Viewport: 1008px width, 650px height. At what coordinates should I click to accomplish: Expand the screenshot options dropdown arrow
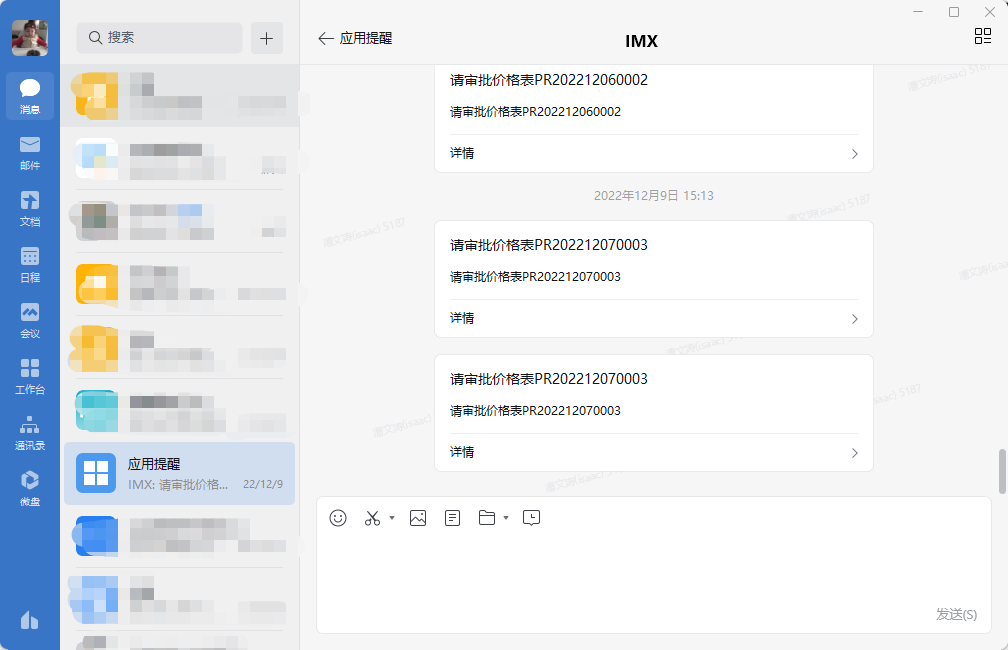pyautogui.click(x=392, y=518)
